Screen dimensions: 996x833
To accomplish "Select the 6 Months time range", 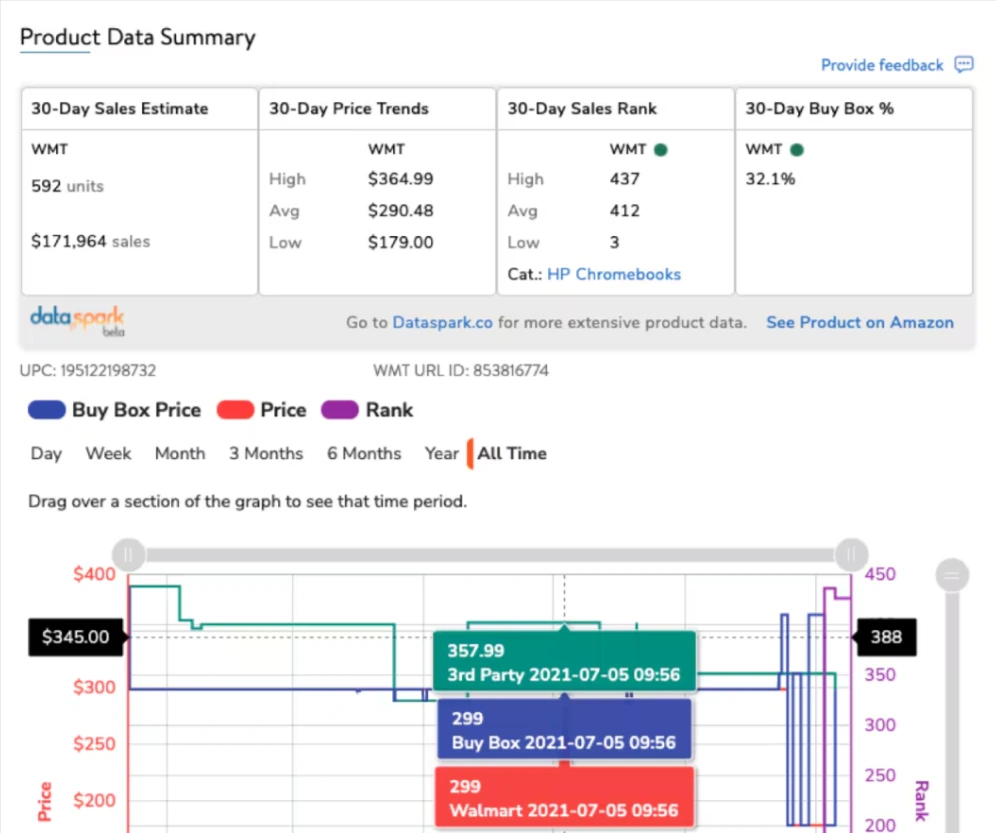I will click(364, 454).
